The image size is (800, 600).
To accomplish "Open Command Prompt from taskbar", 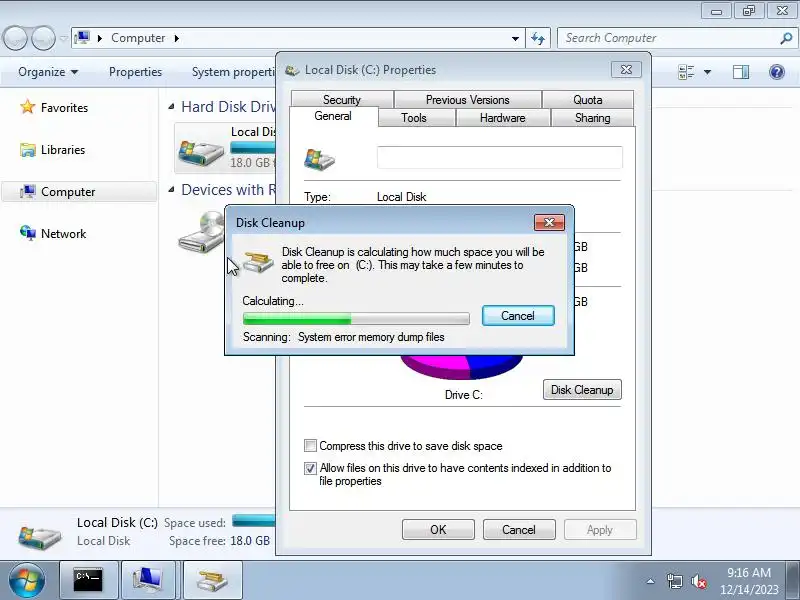I will click(88, 581).
